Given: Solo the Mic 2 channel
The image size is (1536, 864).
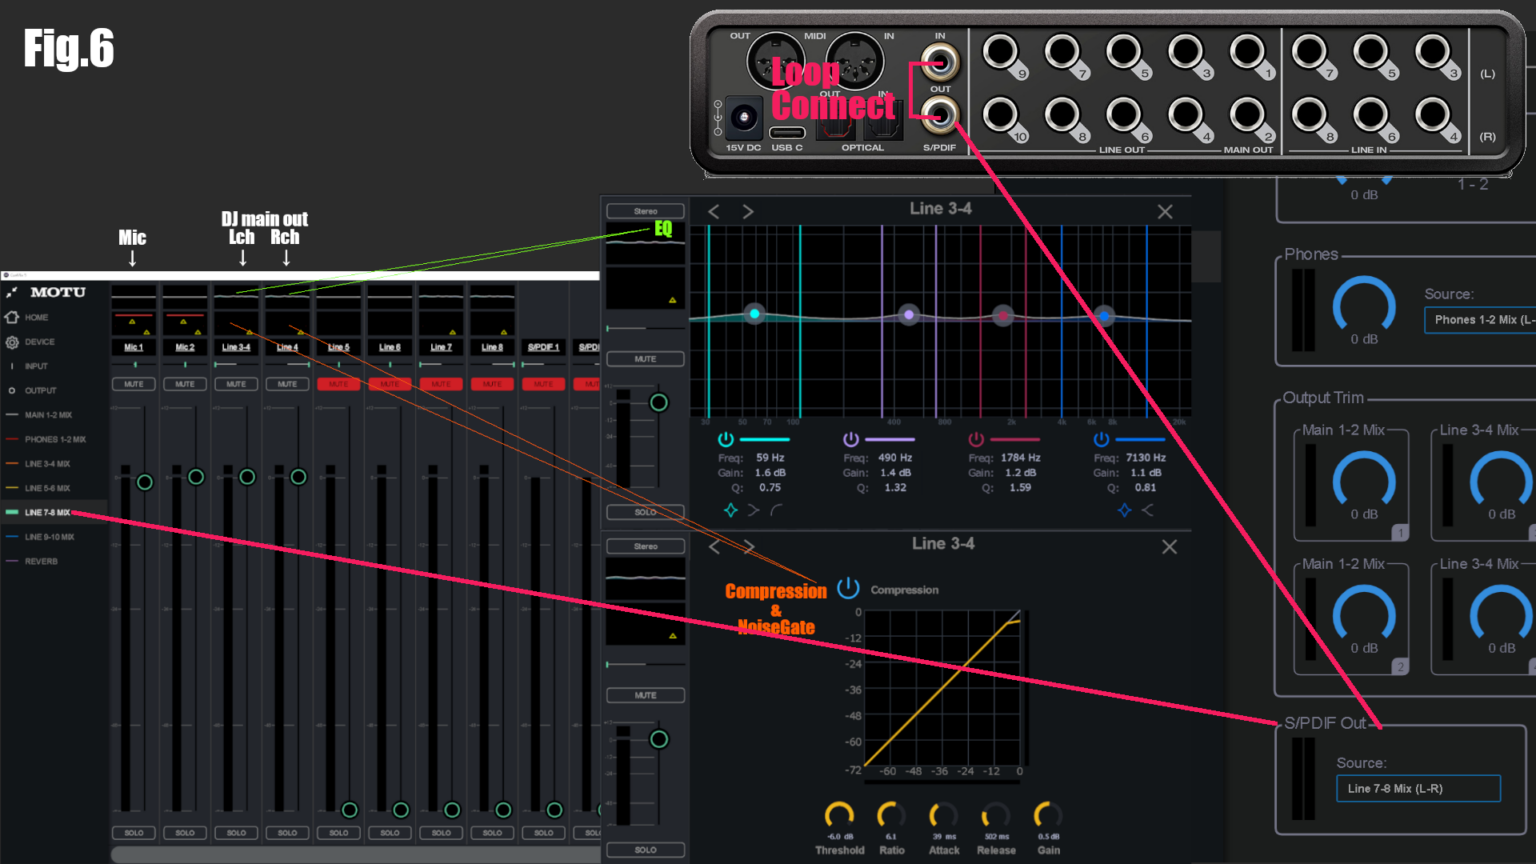Looking at the screenshot, I should pos(185,832).
